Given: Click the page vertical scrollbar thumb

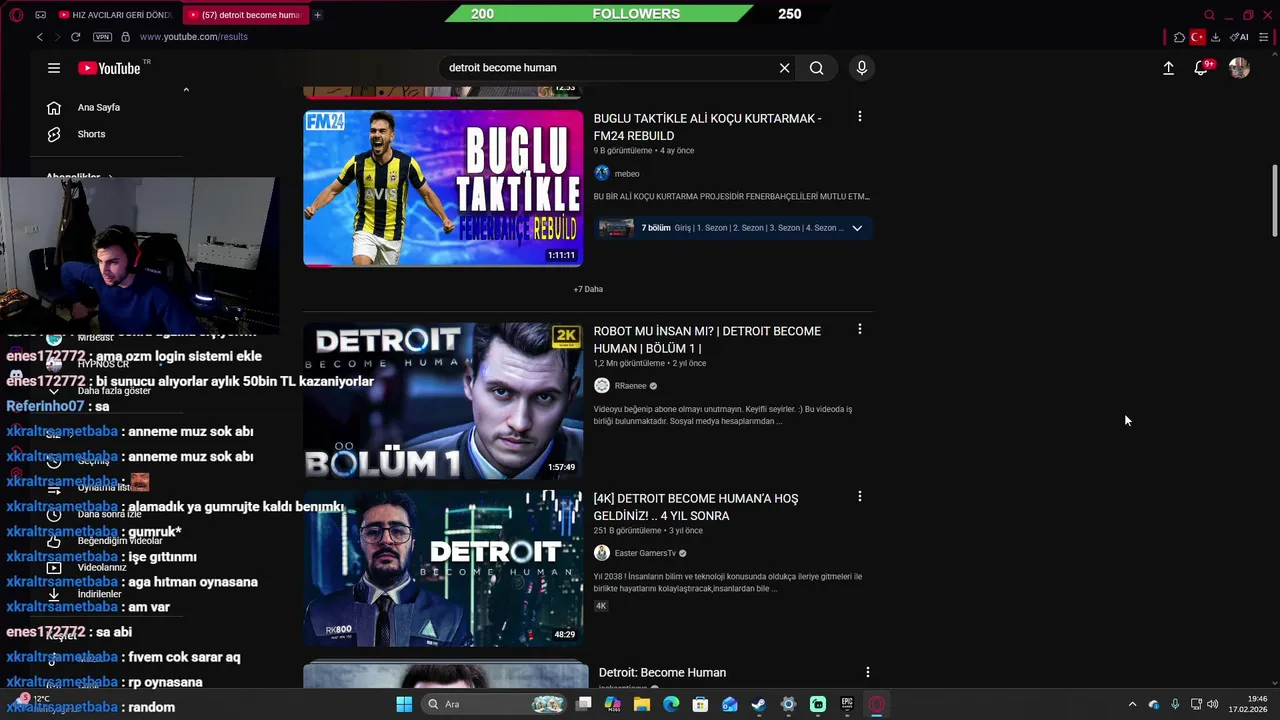Looking at the screenshot, I should 1274,200.
